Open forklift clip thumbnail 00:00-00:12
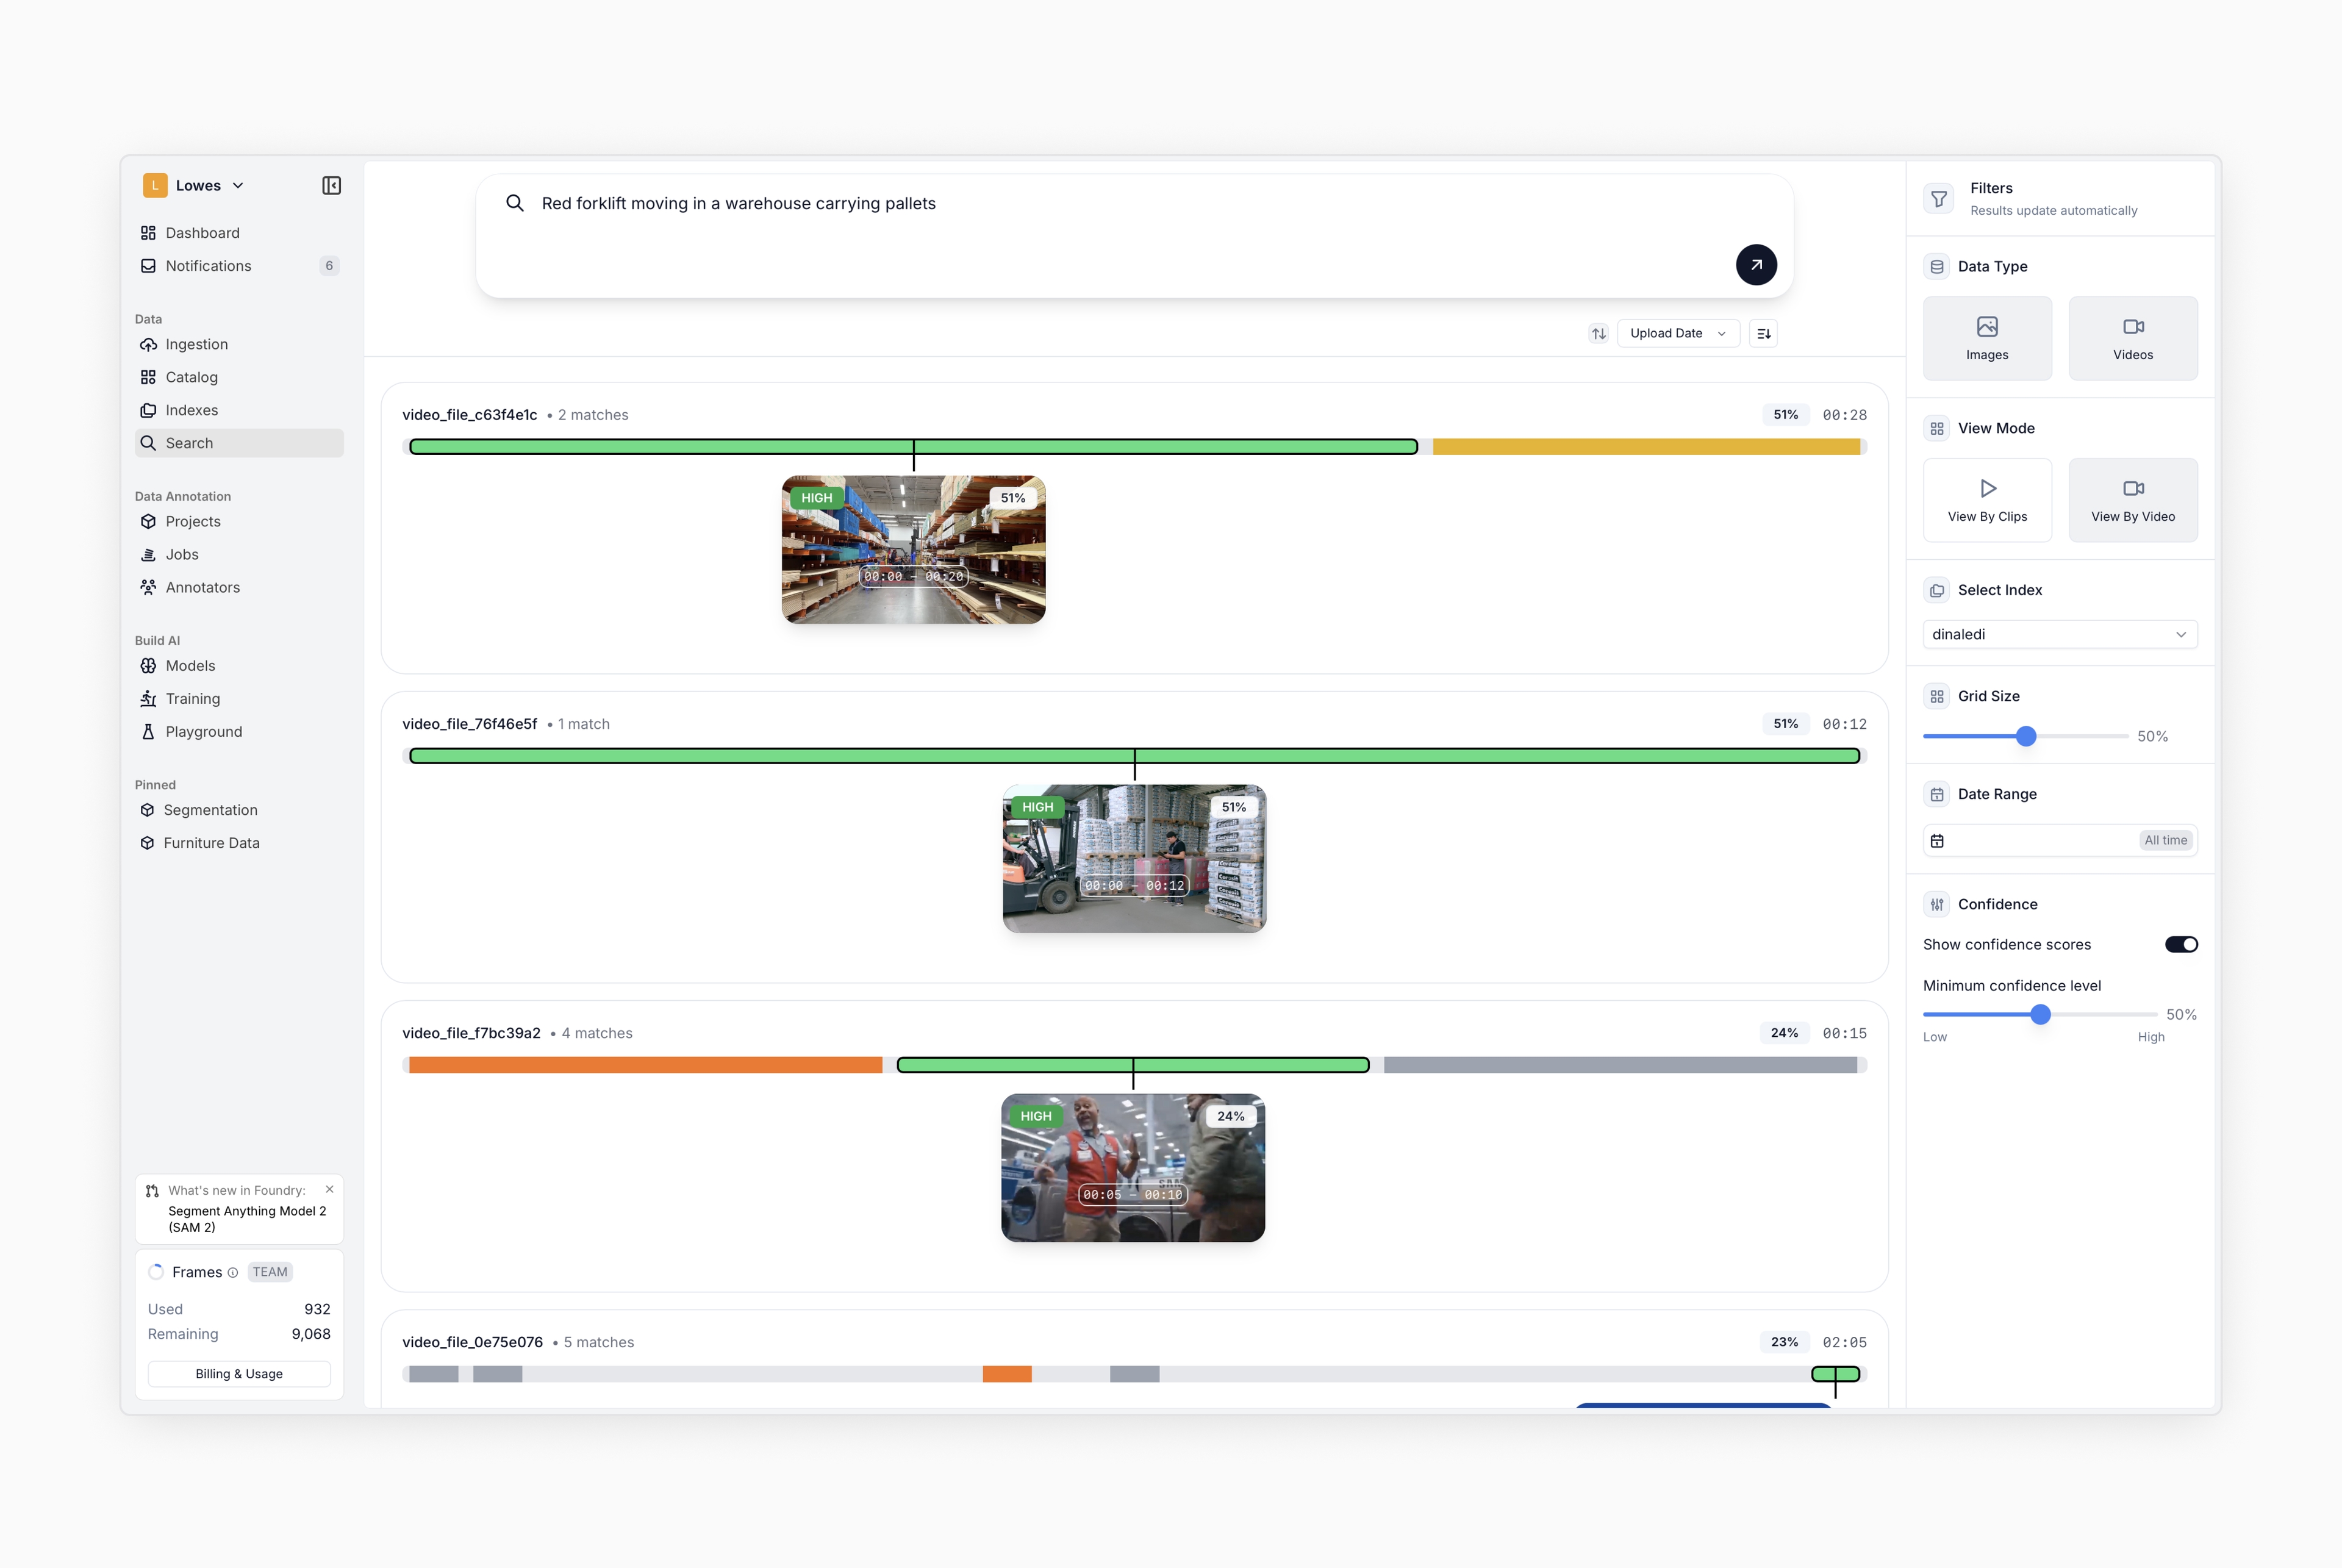 coord(1134,859)
